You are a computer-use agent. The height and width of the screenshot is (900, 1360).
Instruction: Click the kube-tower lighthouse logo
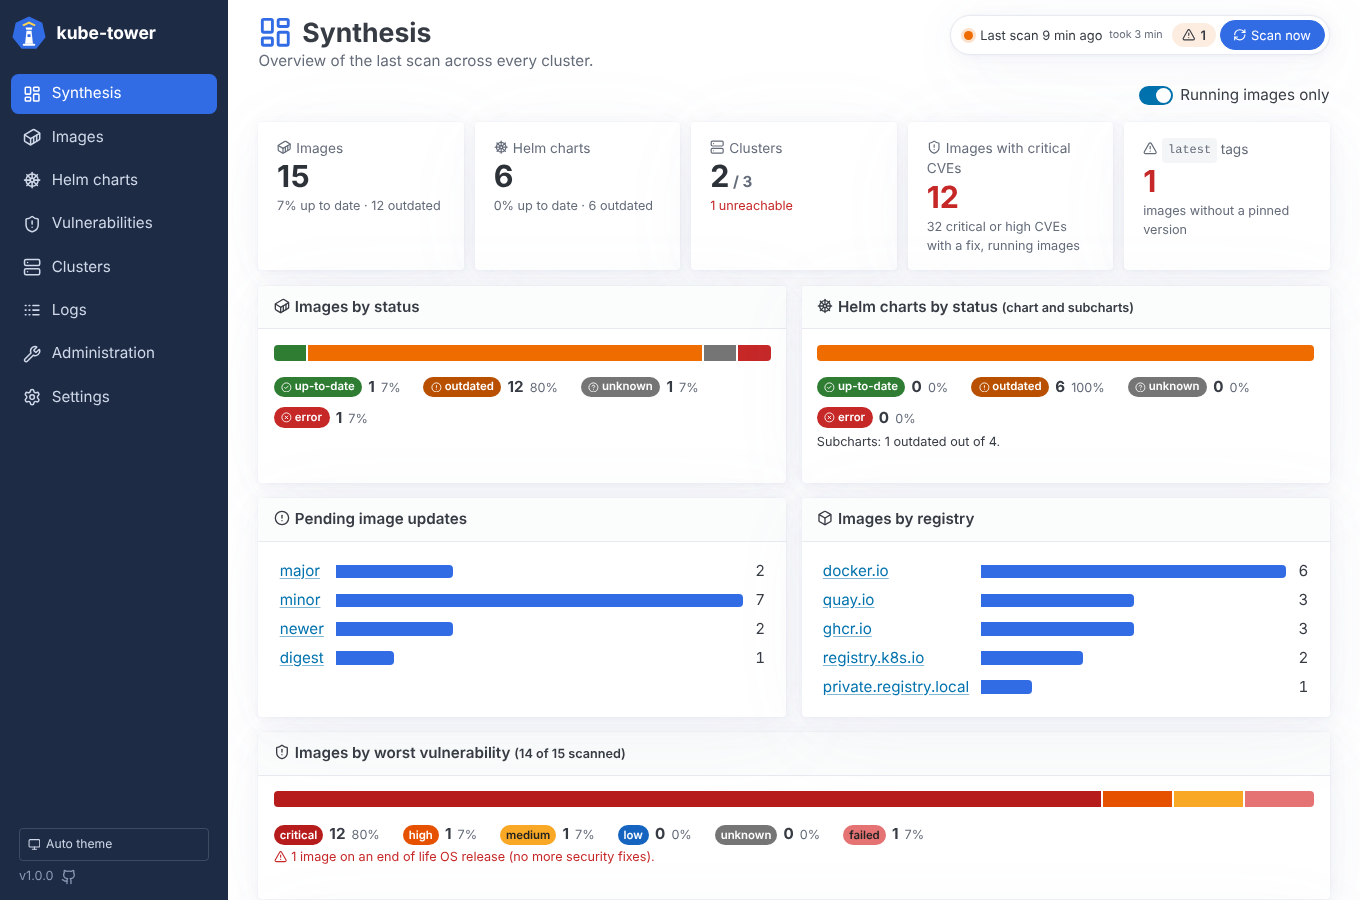click(29, 33)
